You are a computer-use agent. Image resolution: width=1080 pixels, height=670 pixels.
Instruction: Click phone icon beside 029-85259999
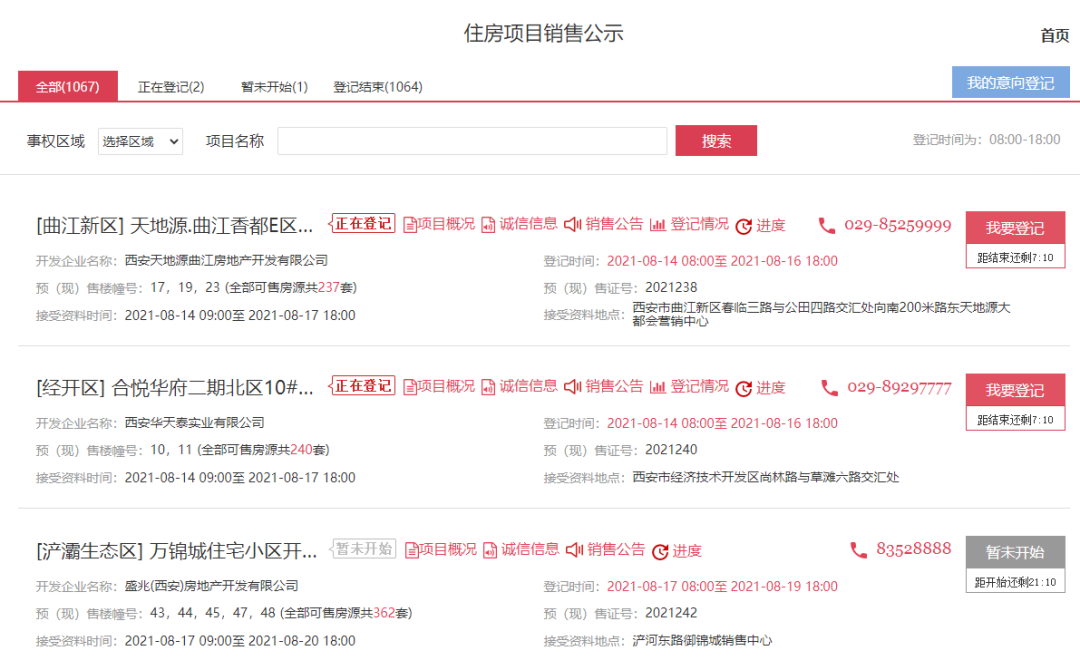[x=827, y=226]
